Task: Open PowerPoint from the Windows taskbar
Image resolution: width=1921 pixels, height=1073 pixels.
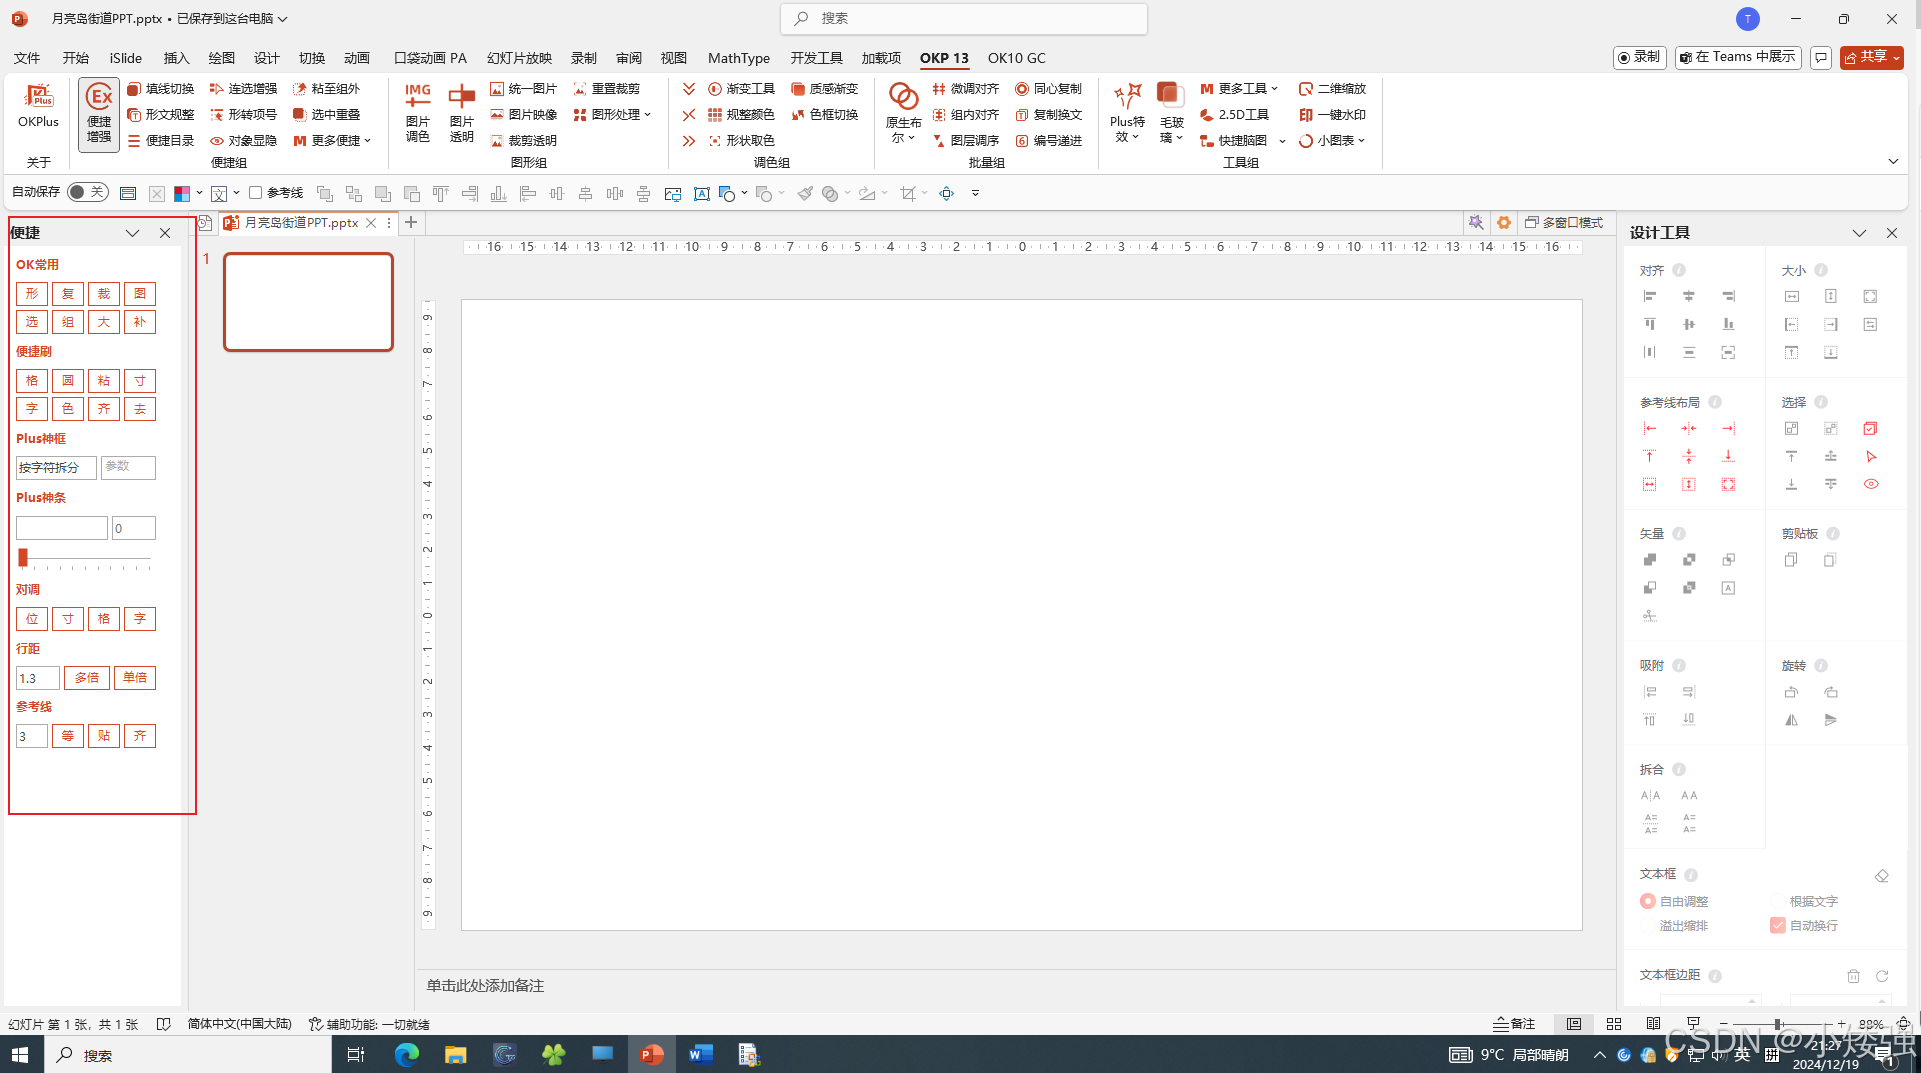Action: click(651, 1054)
